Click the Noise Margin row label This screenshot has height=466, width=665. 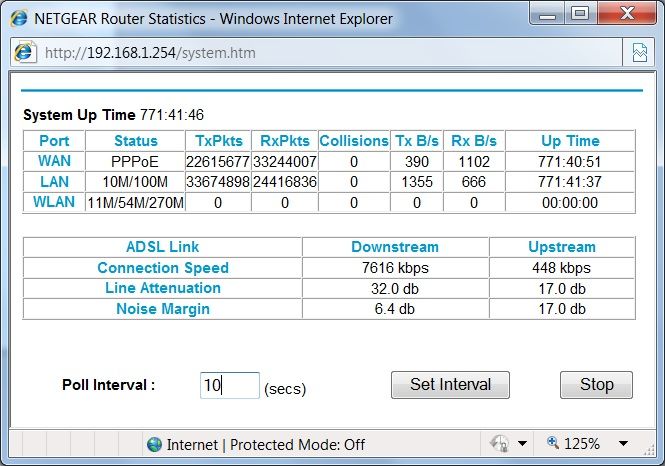pos(163,309)
